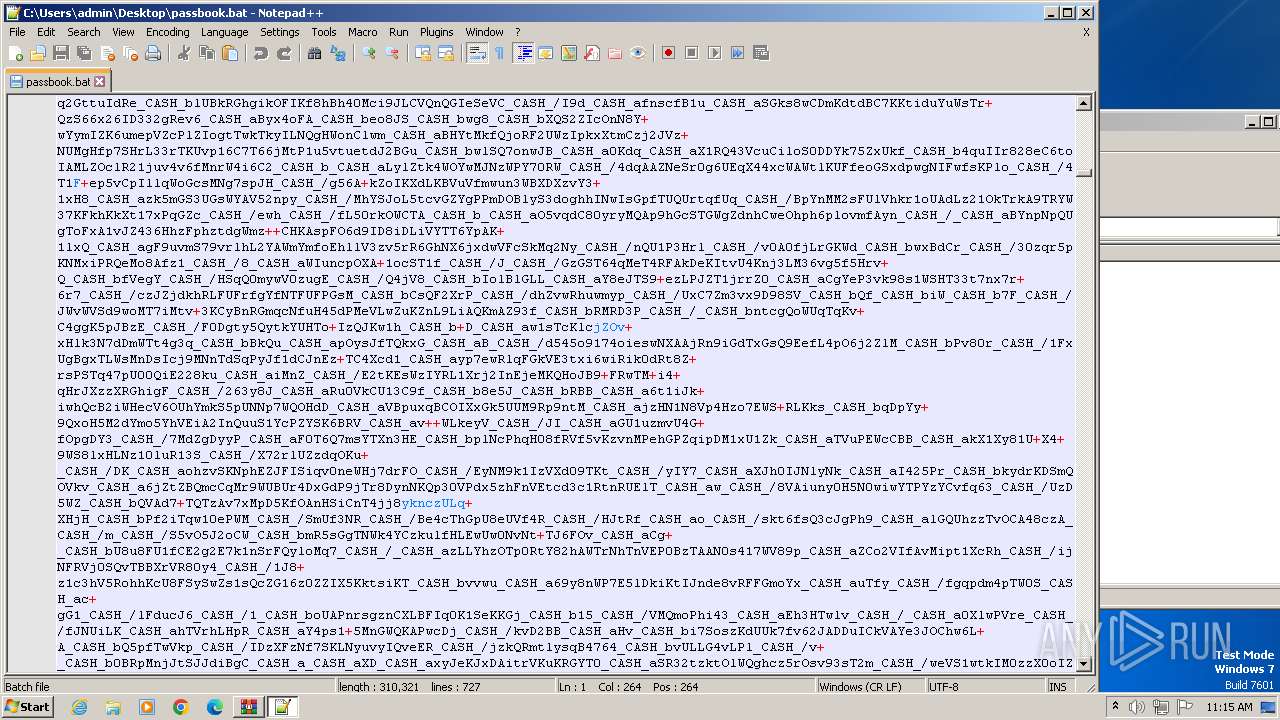Viewport: 1280px width, 720px height.
Task: Open the Edit menu
Action: tap(46, 32)
